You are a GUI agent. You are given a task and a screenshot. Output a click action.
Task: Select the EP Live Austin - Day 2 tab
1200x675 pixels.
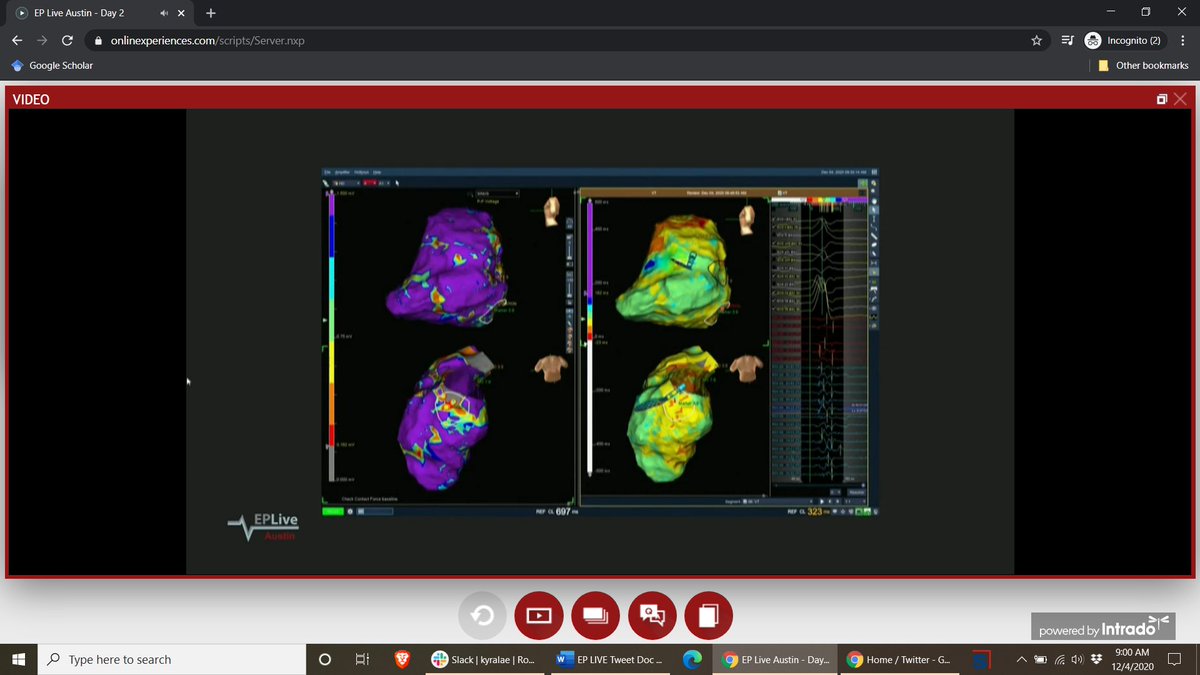tap(90, 13)
